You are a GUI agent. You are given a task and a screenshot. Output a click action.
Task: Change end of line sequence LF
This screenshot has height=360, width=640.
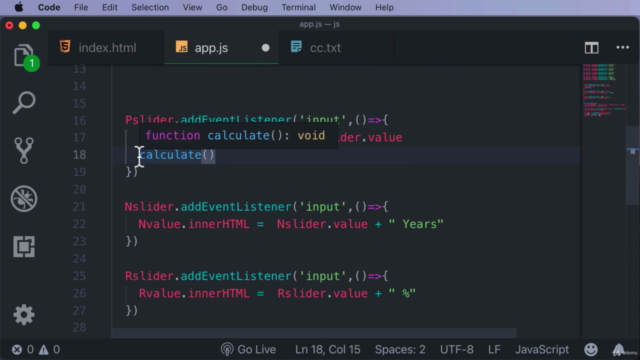tap(494, 350)
